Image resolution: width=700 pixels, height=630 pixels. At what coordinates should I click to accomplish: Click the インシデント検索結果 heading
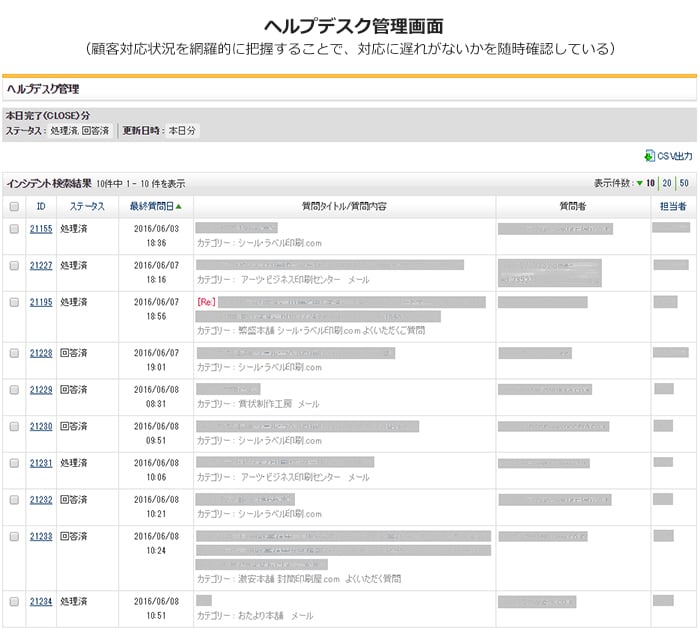pos(49,184)
